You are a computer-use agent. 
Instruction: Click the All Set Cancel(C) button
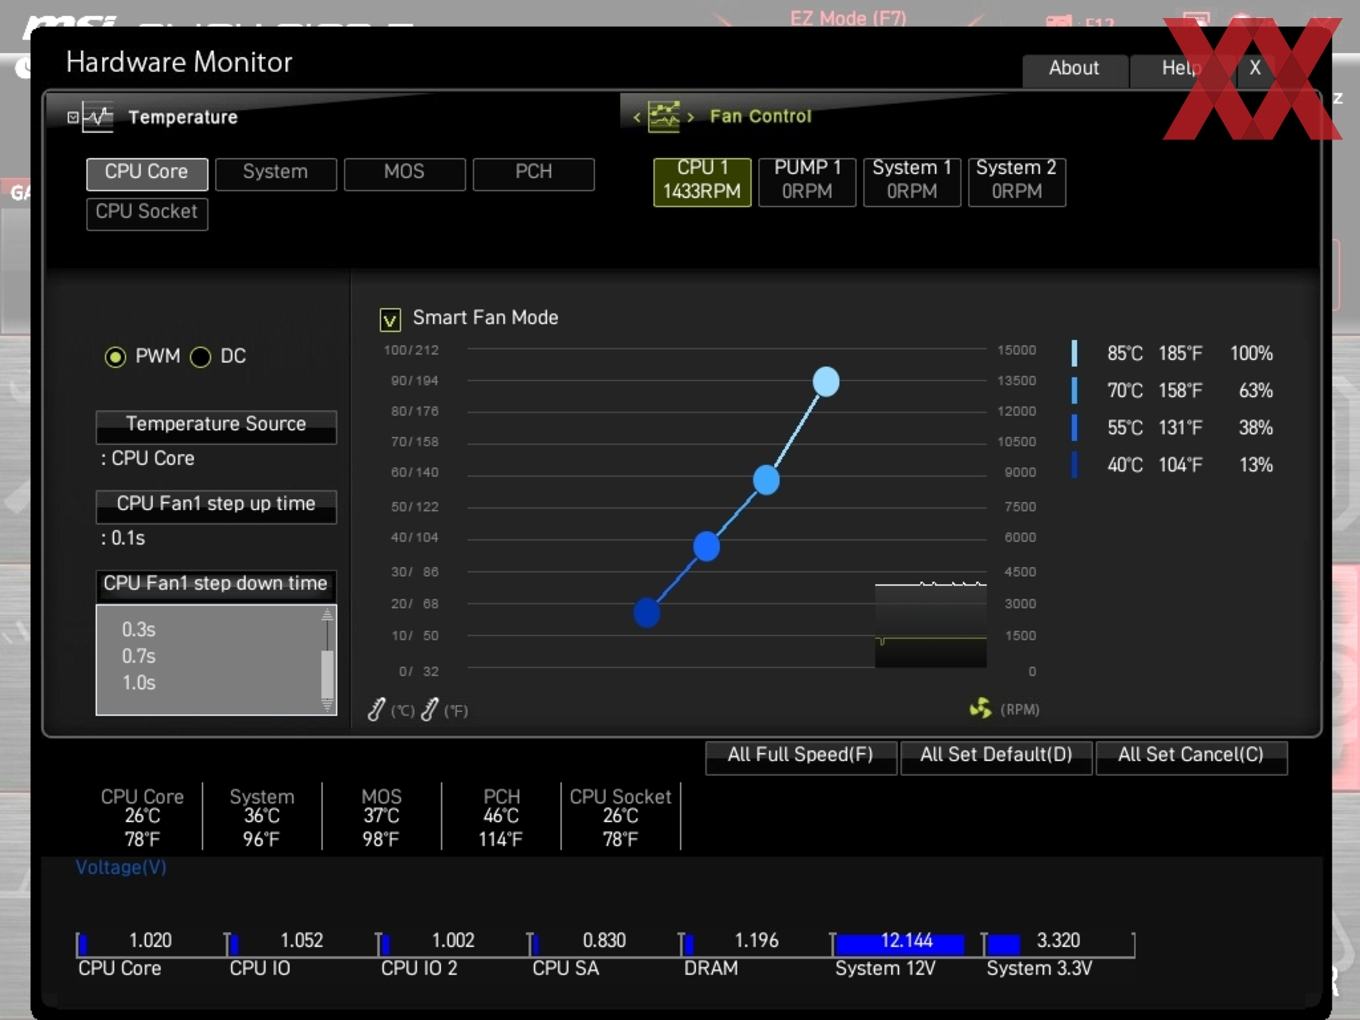[1191, 756]
